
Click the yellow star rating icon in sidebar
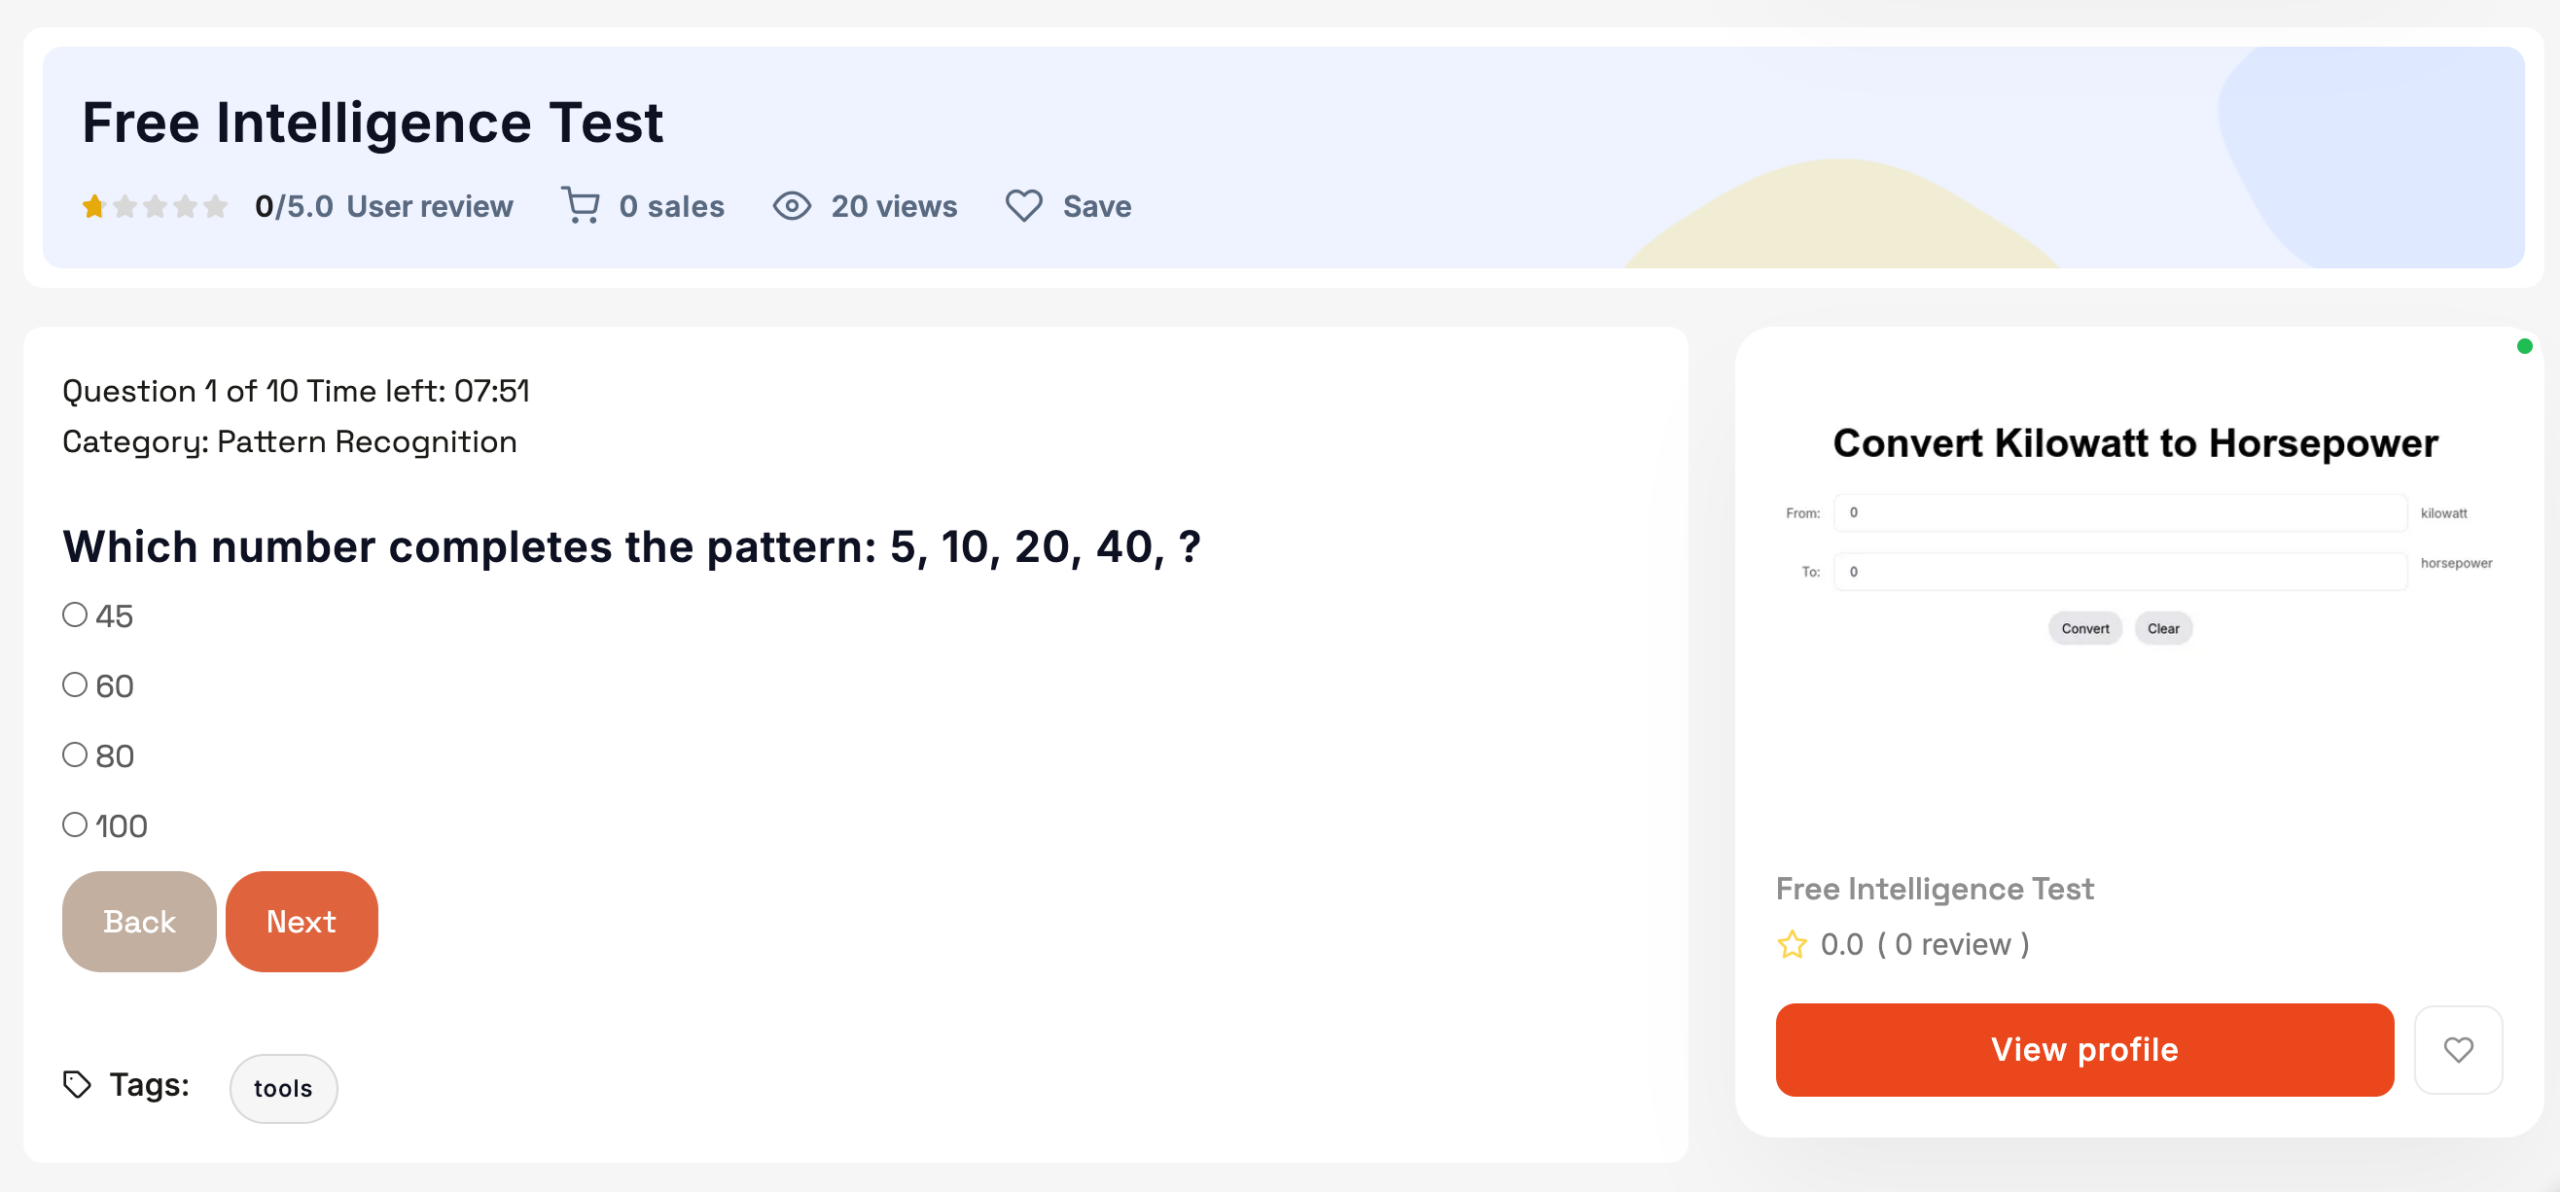coord(1792,944)
